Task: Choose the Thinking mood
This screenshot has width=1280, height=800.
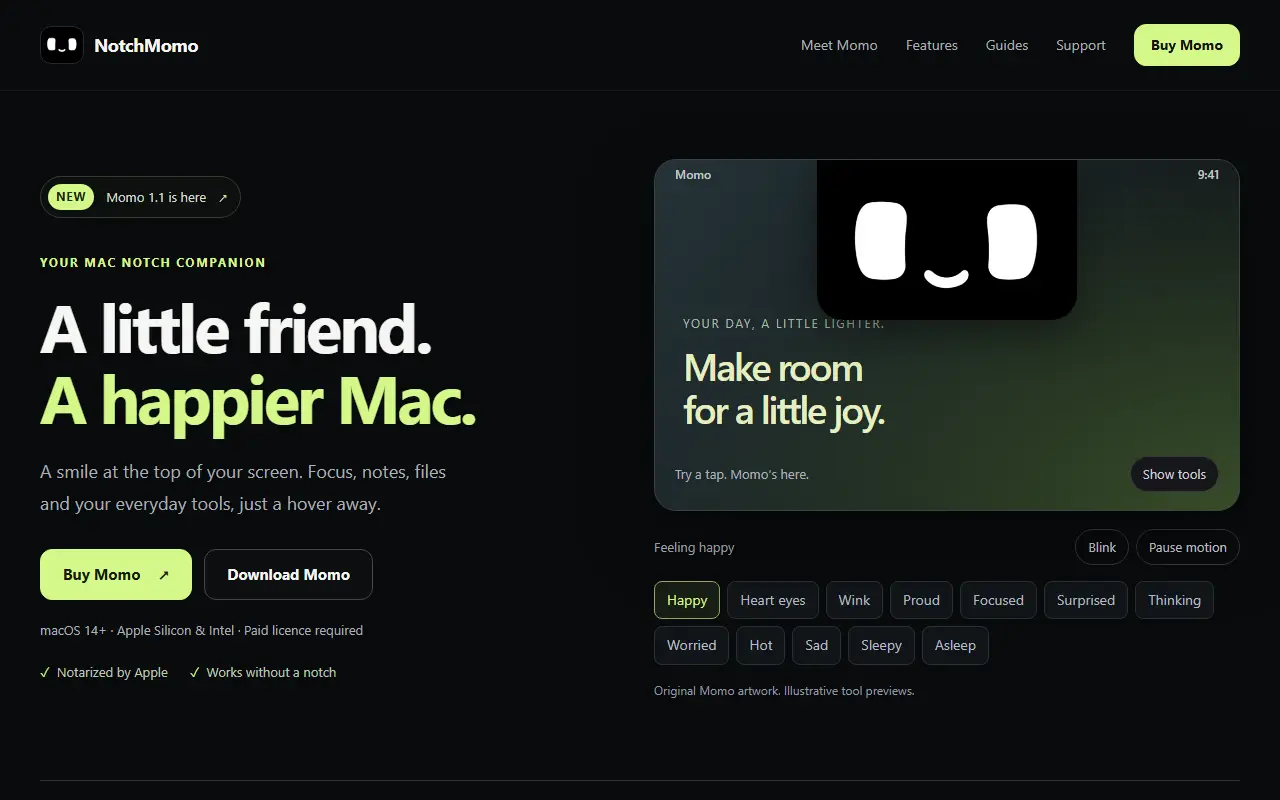Action: click(1174, 600)
